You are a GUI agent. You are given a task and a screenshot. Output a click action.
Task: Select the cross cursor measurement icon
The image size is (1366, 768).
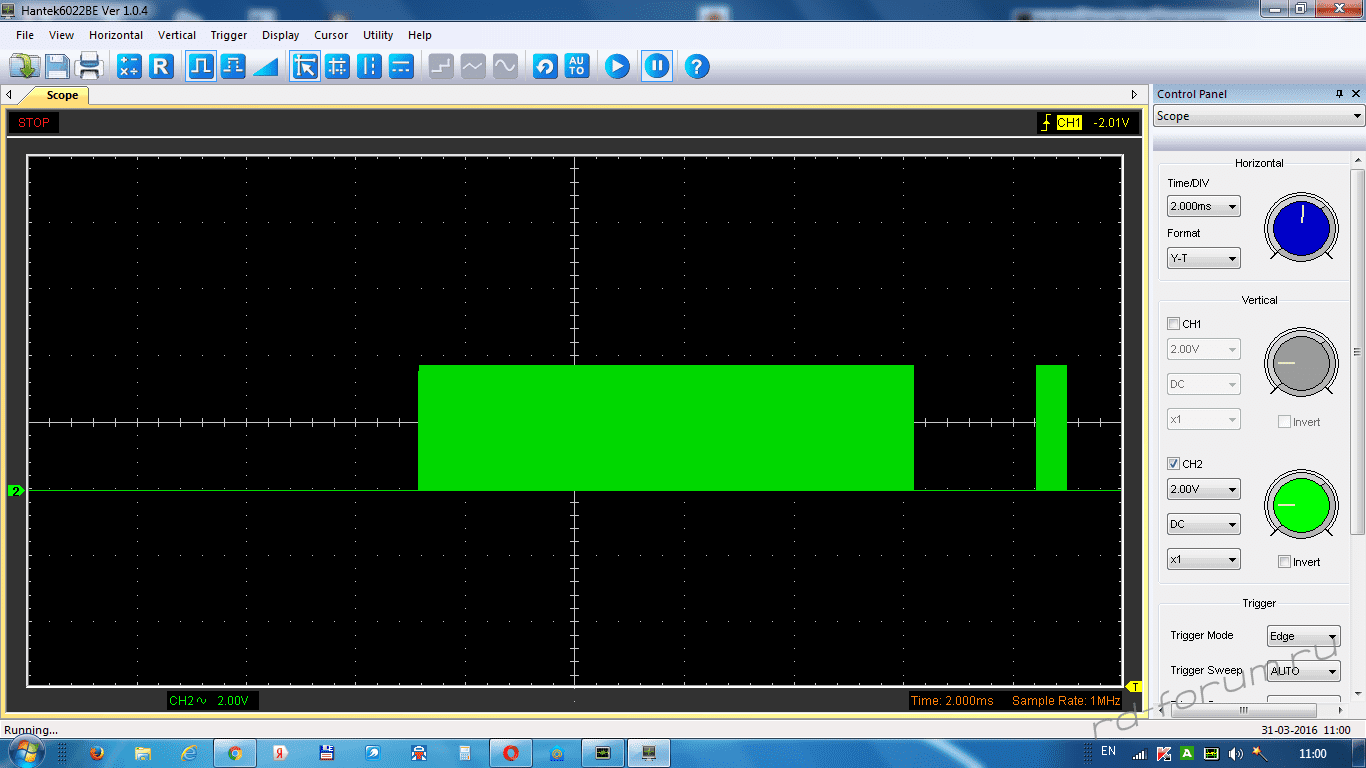click(338, 67)
